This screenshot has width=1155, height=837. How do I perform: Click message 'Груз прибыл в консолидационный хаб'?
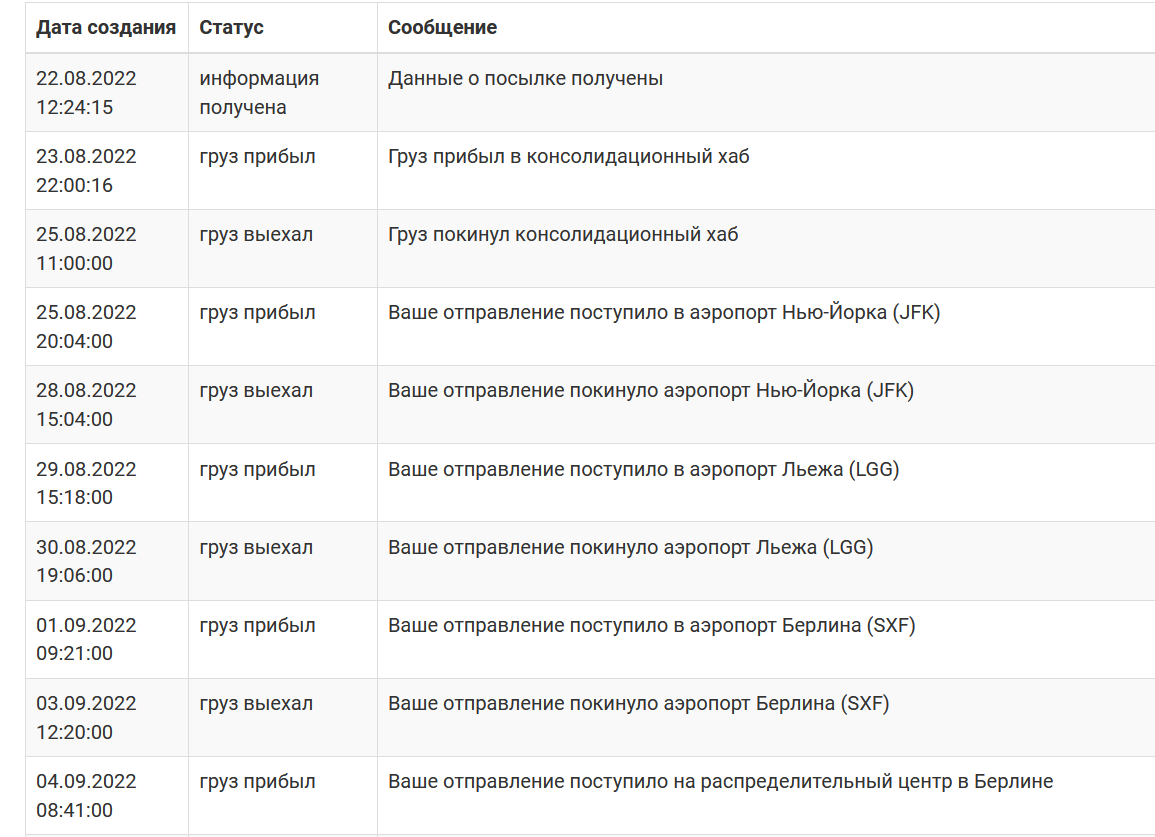point(569,157)
